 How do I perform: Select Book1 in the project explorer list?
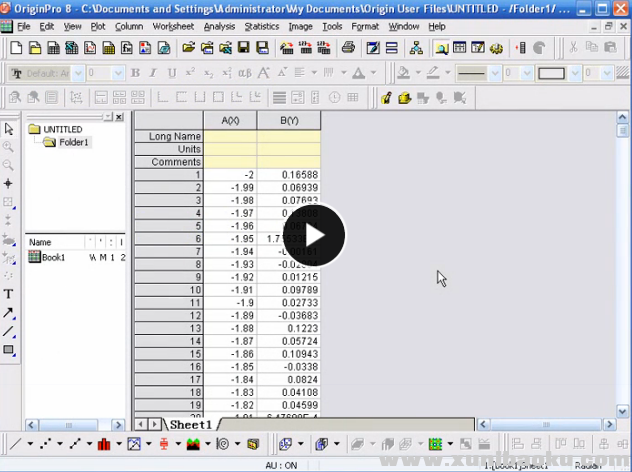coord(53,257)
